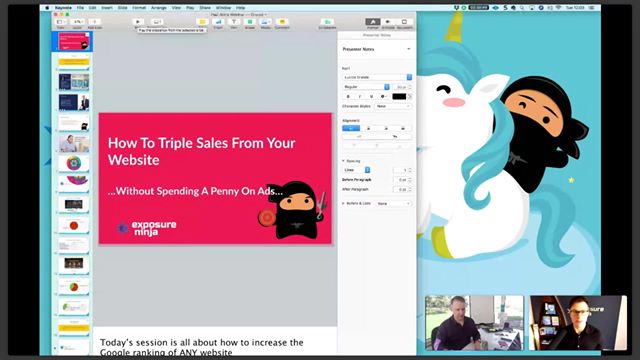Open the Character Styles dropdown
This screenshot has height=360, width=640.
(x=393, y=106)
